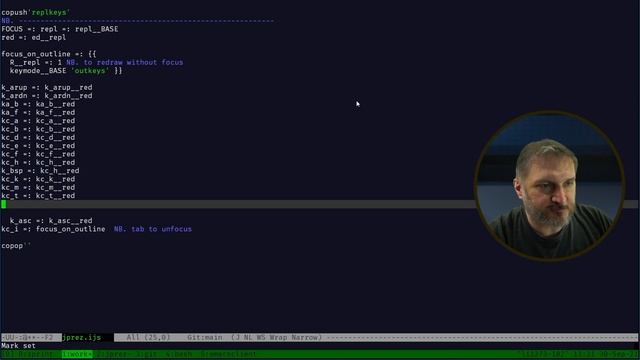Click the dashed NB. comment separator line
Image resolution: width=640 pixels, height=360 pixels.
click(138, 21)
